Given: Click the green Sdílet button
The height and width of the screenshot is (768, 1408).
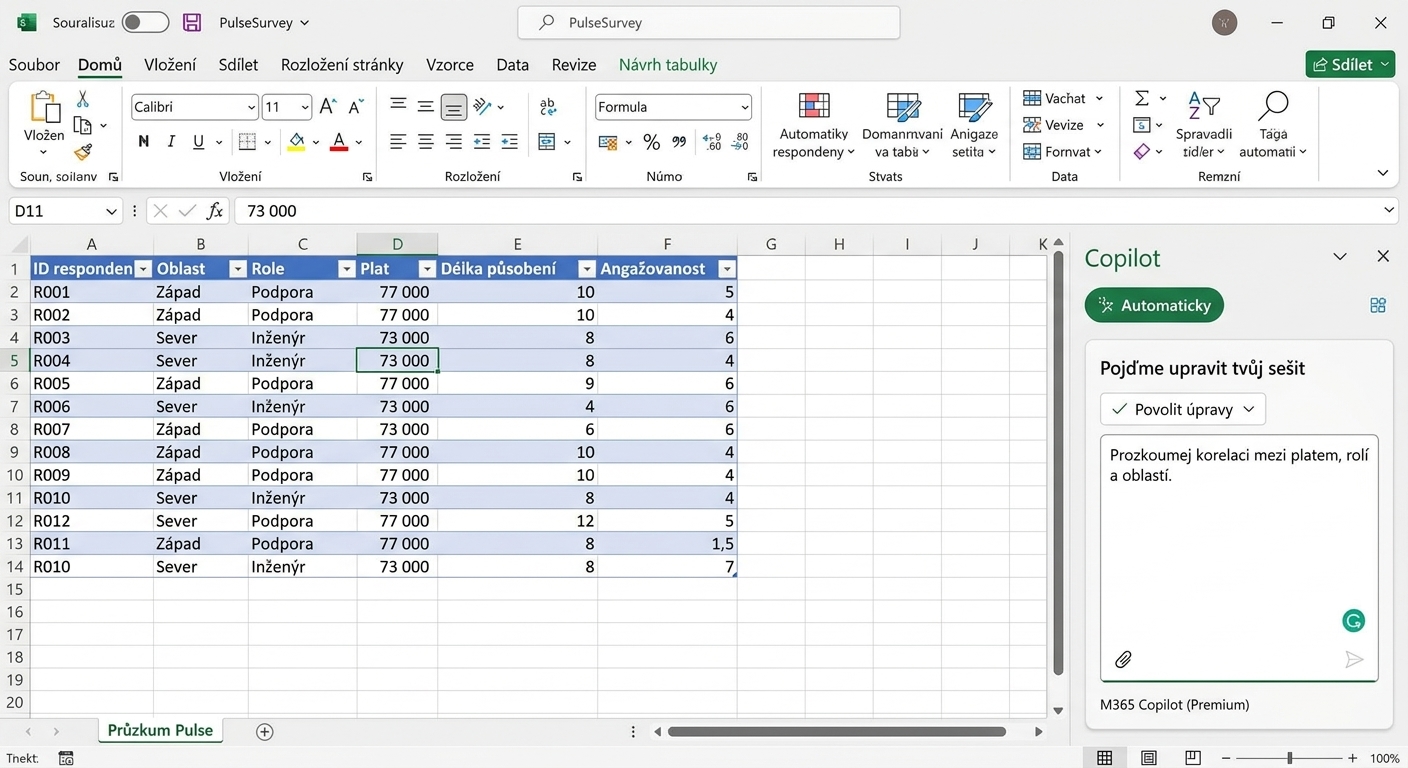Looking at the screenshot, I should [x=1350, y=64].
